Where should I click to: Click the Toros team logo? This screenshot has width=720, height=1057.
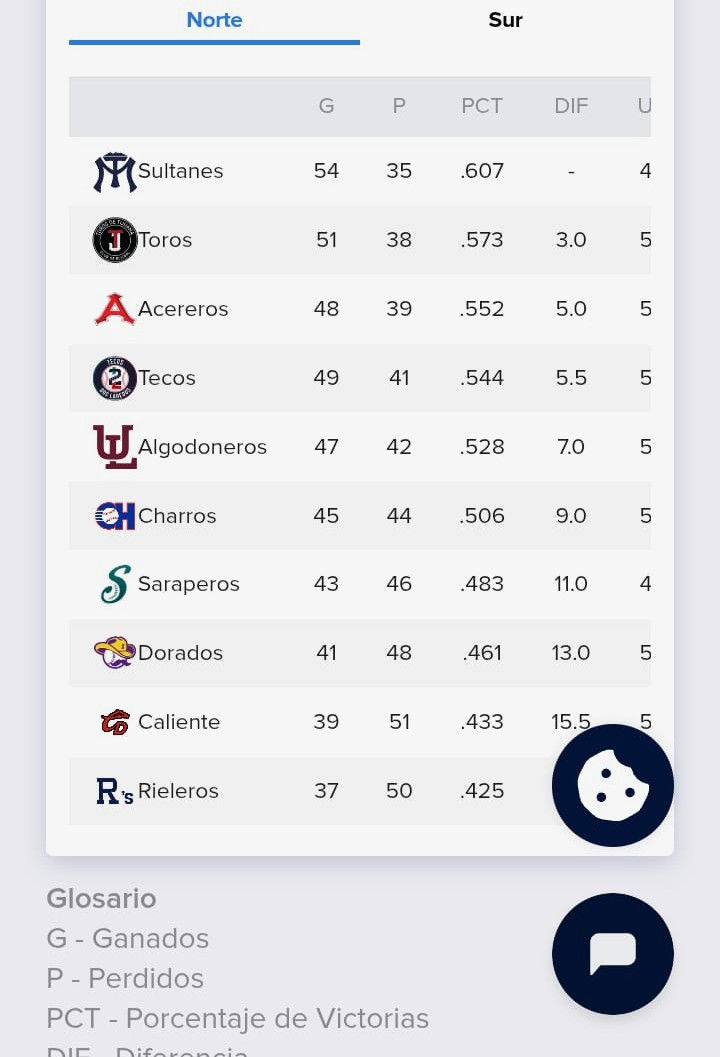coord(115,240)
